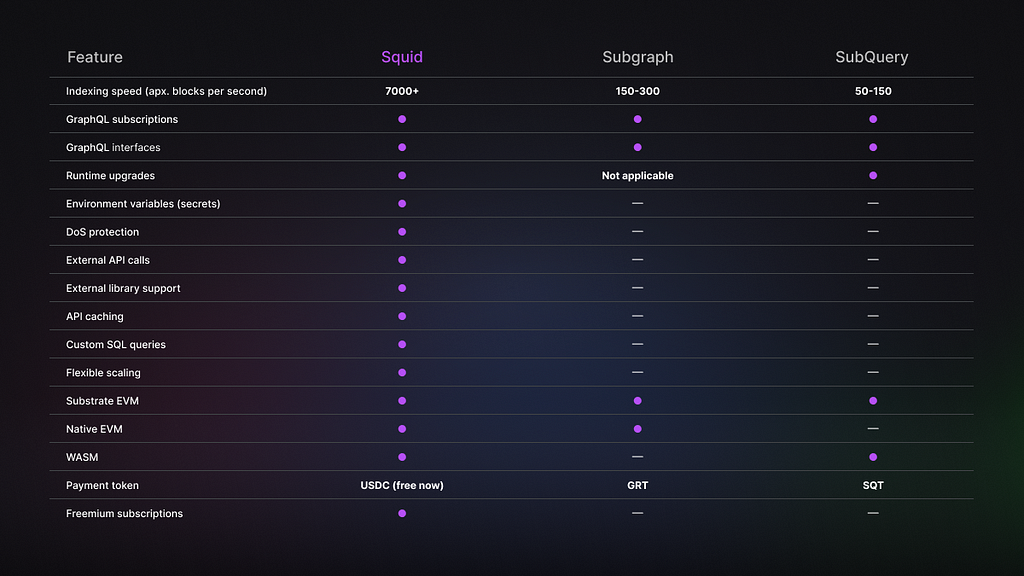Click Subgraph's dot for GraphQL interfaces
The width and height of the screenshot is (1024, 576).
[637, 147]
